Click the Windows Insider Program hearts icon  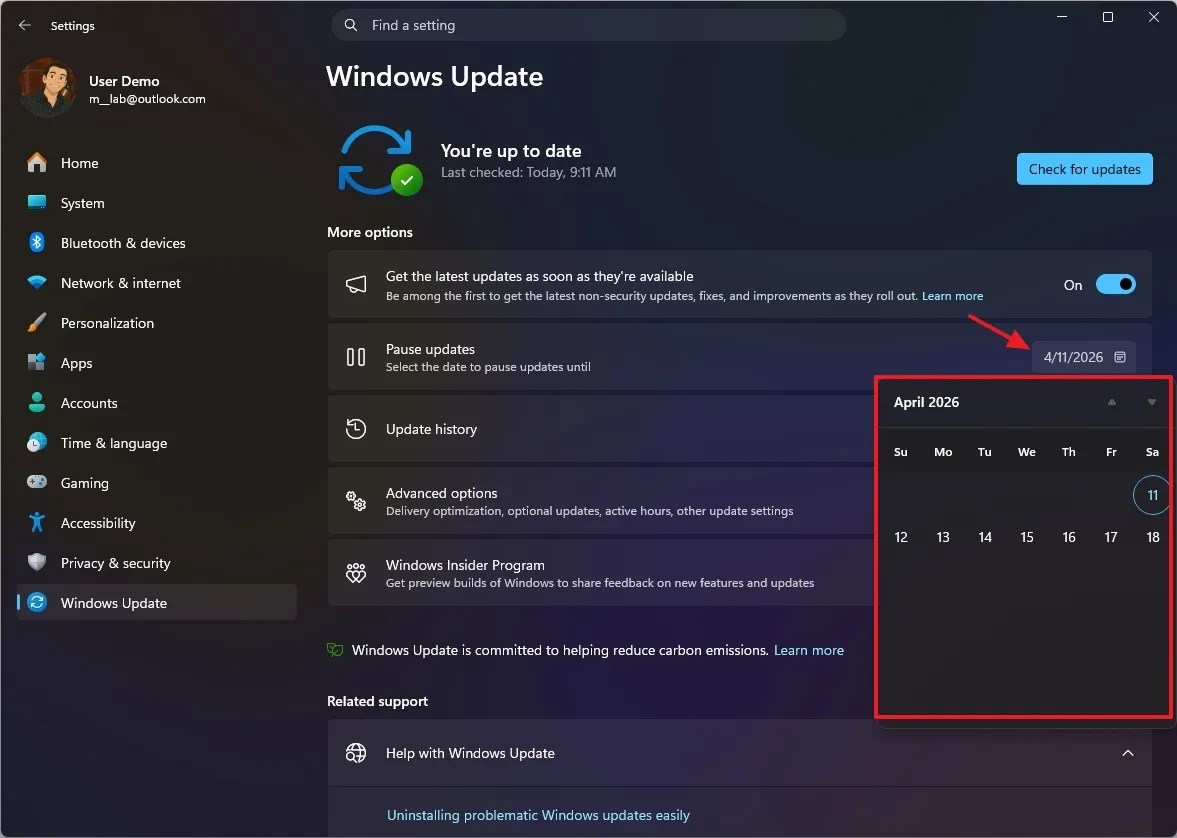pos(356,573)
